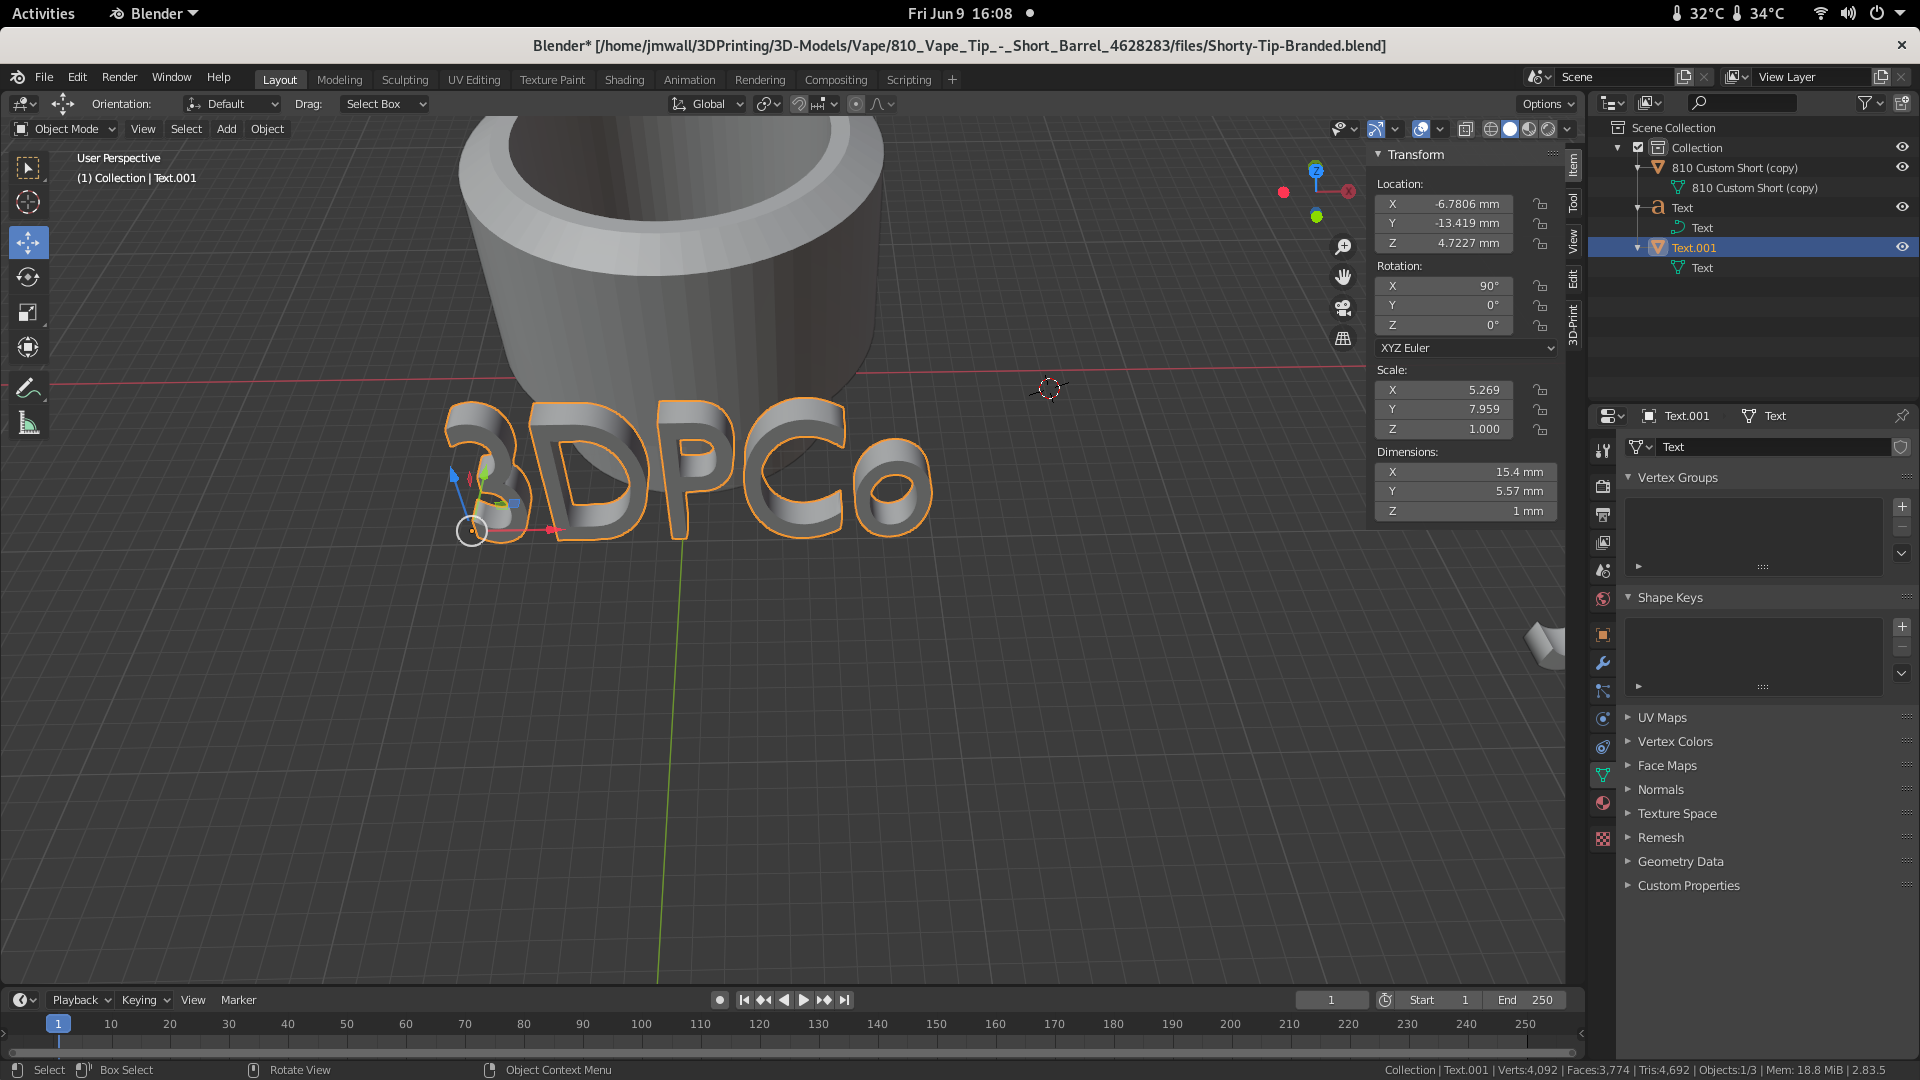Uncheck the Collection exclude checkbox
1920x1080 pixels.
point(1638,147)
